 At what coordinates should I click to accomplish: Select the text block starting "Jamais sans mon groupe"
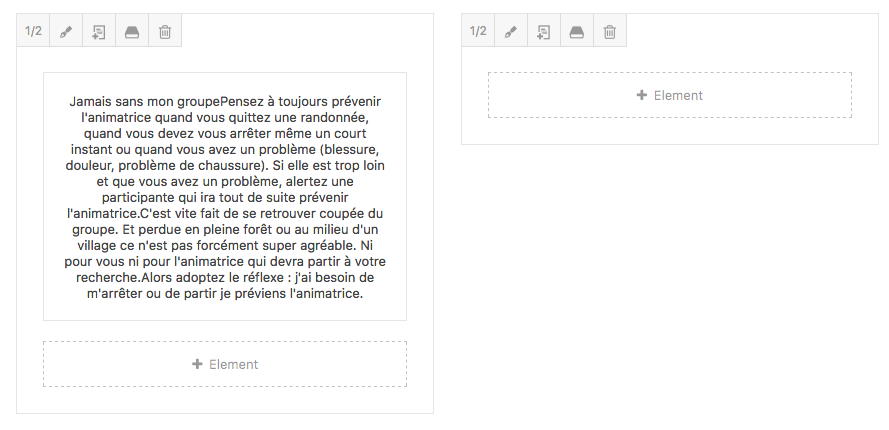(x=225, y=196)
